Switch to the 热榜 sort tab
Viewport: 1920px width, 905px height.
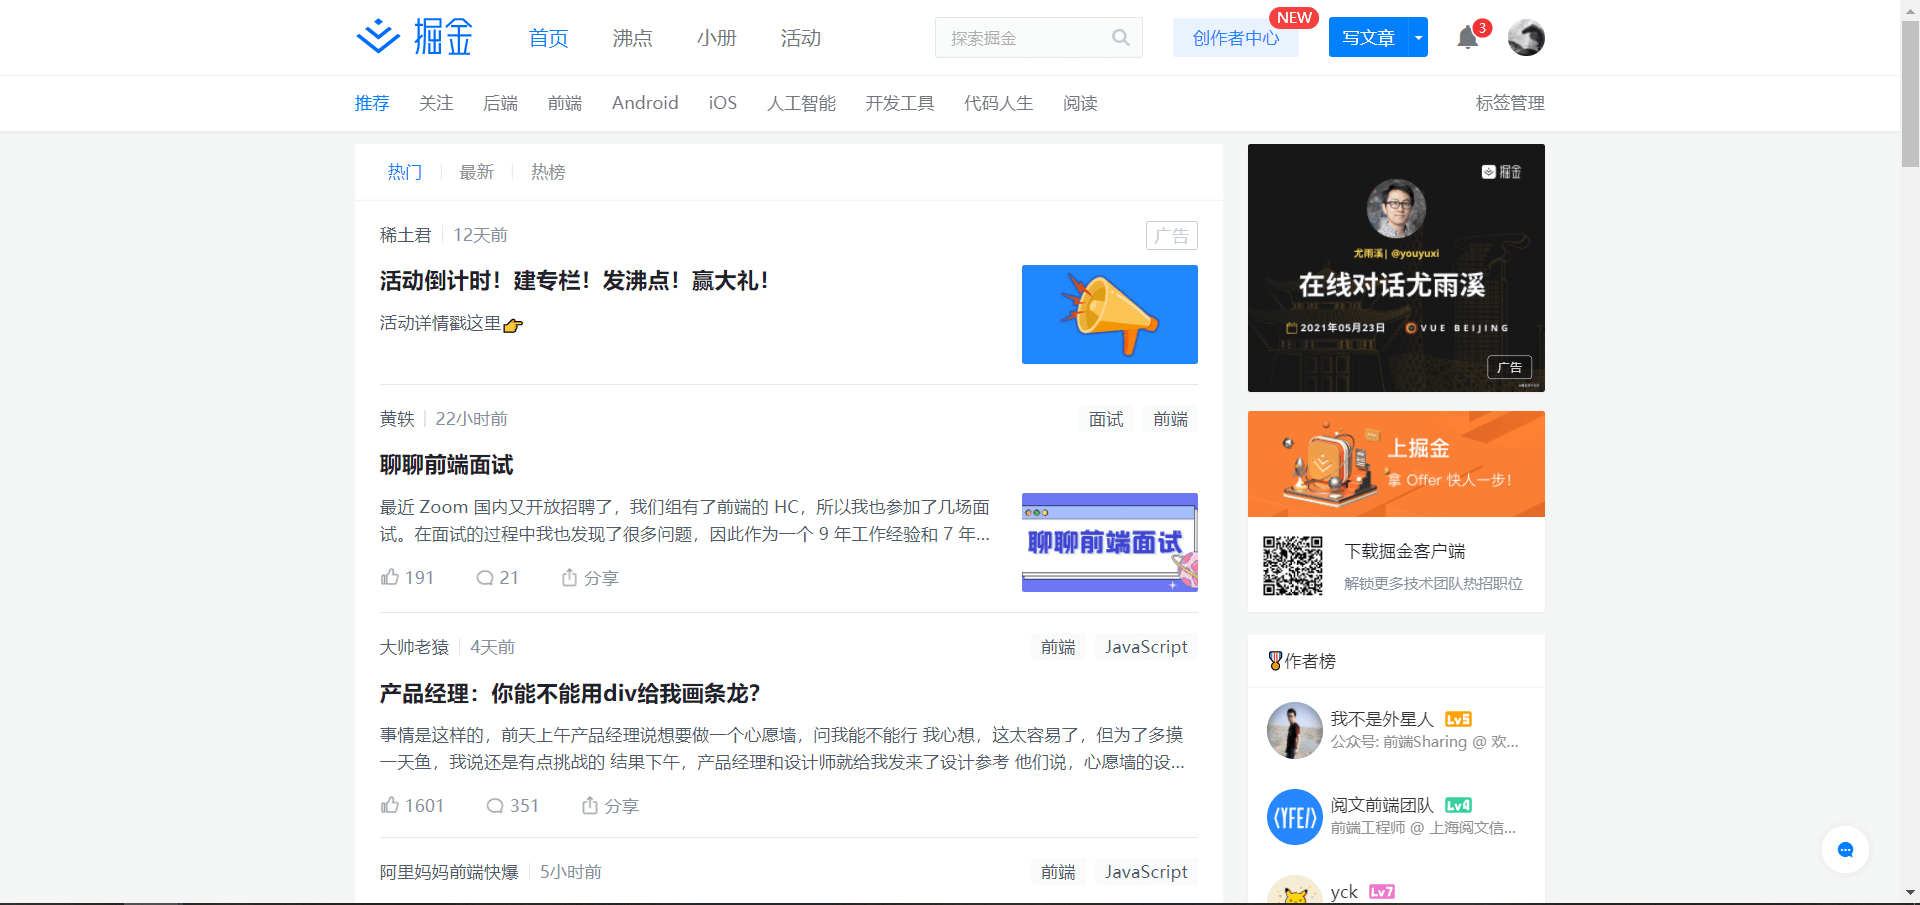tap(548, 172)
